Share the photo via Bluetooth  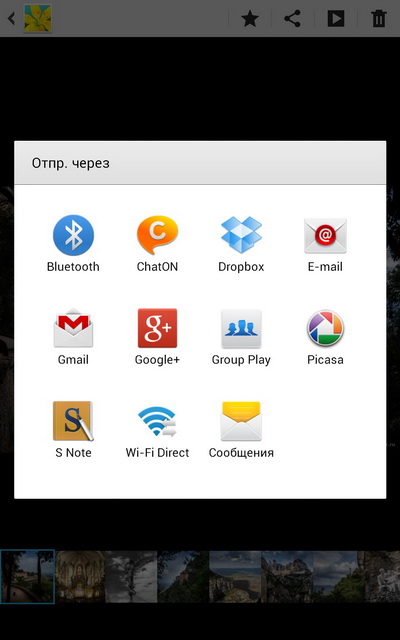coord(73,243)
